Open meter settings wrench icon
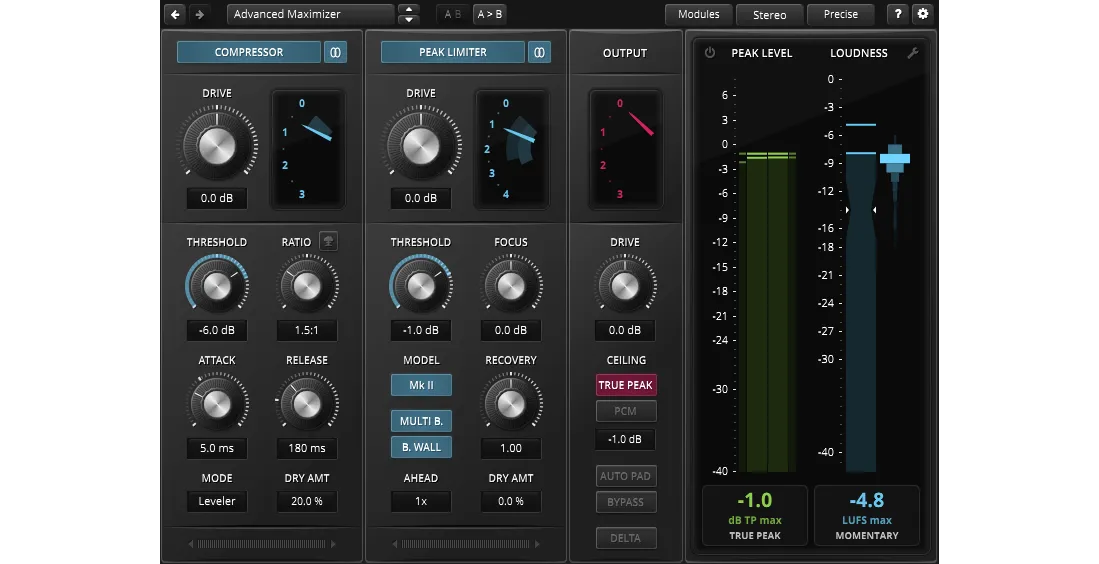Screen dimensions: 1099x564 pos(912,53)
